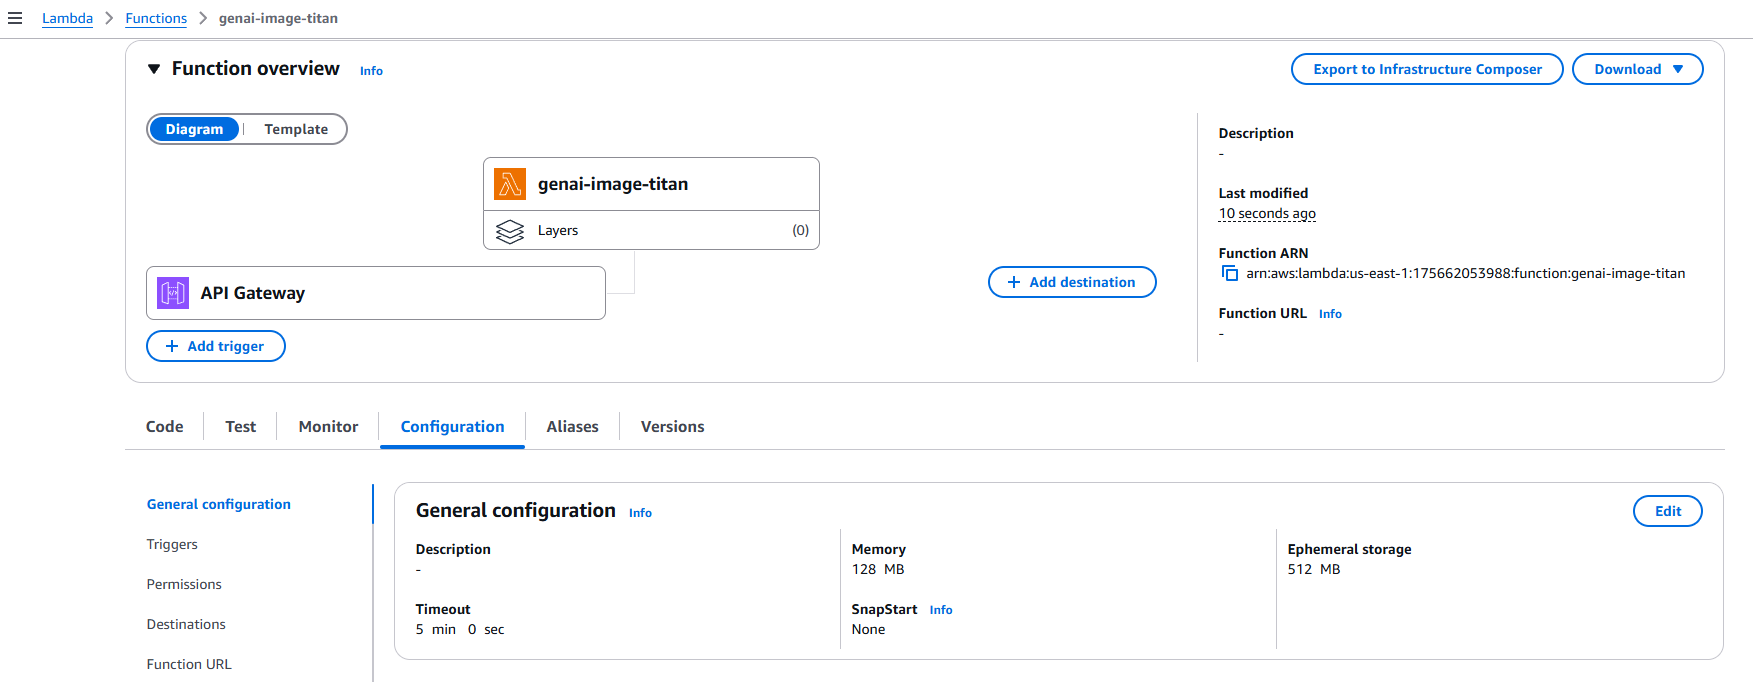Click the SnapStart 'None' value

click(868, 629)
